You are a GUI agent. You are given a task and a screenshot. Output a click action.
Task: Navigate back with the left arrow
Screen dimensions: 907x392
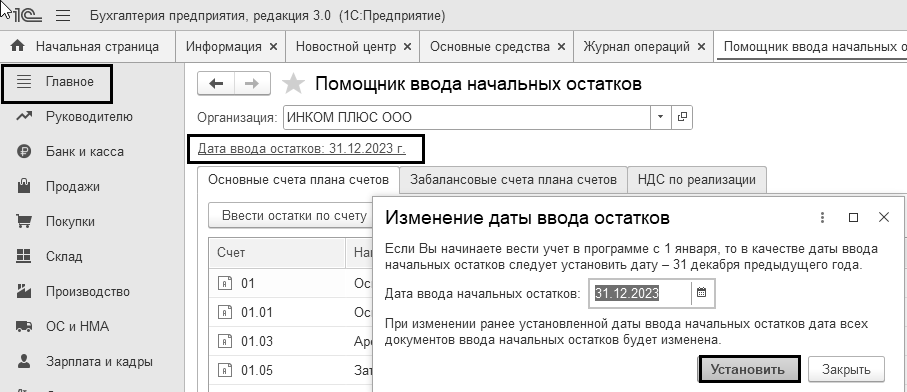tap(216, 84)
